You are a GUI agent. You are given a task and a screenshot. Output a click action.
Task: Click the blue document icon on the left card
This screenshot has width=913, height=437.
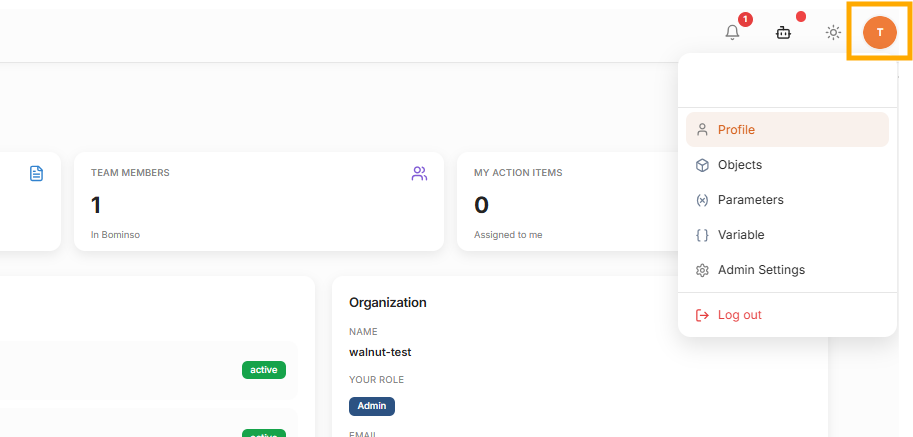[36, 174]
